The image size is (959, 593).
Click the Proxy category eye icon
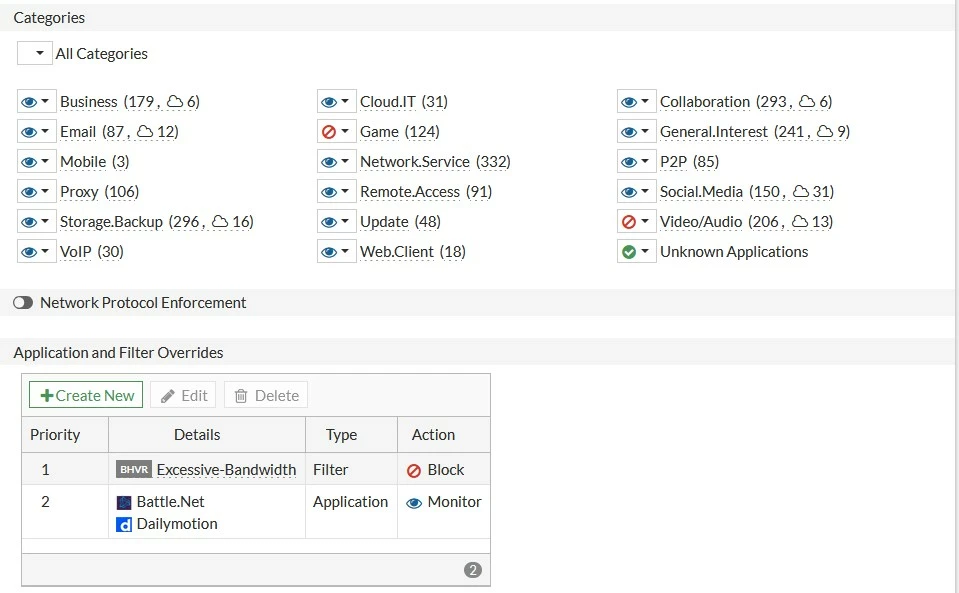point(29,192)
